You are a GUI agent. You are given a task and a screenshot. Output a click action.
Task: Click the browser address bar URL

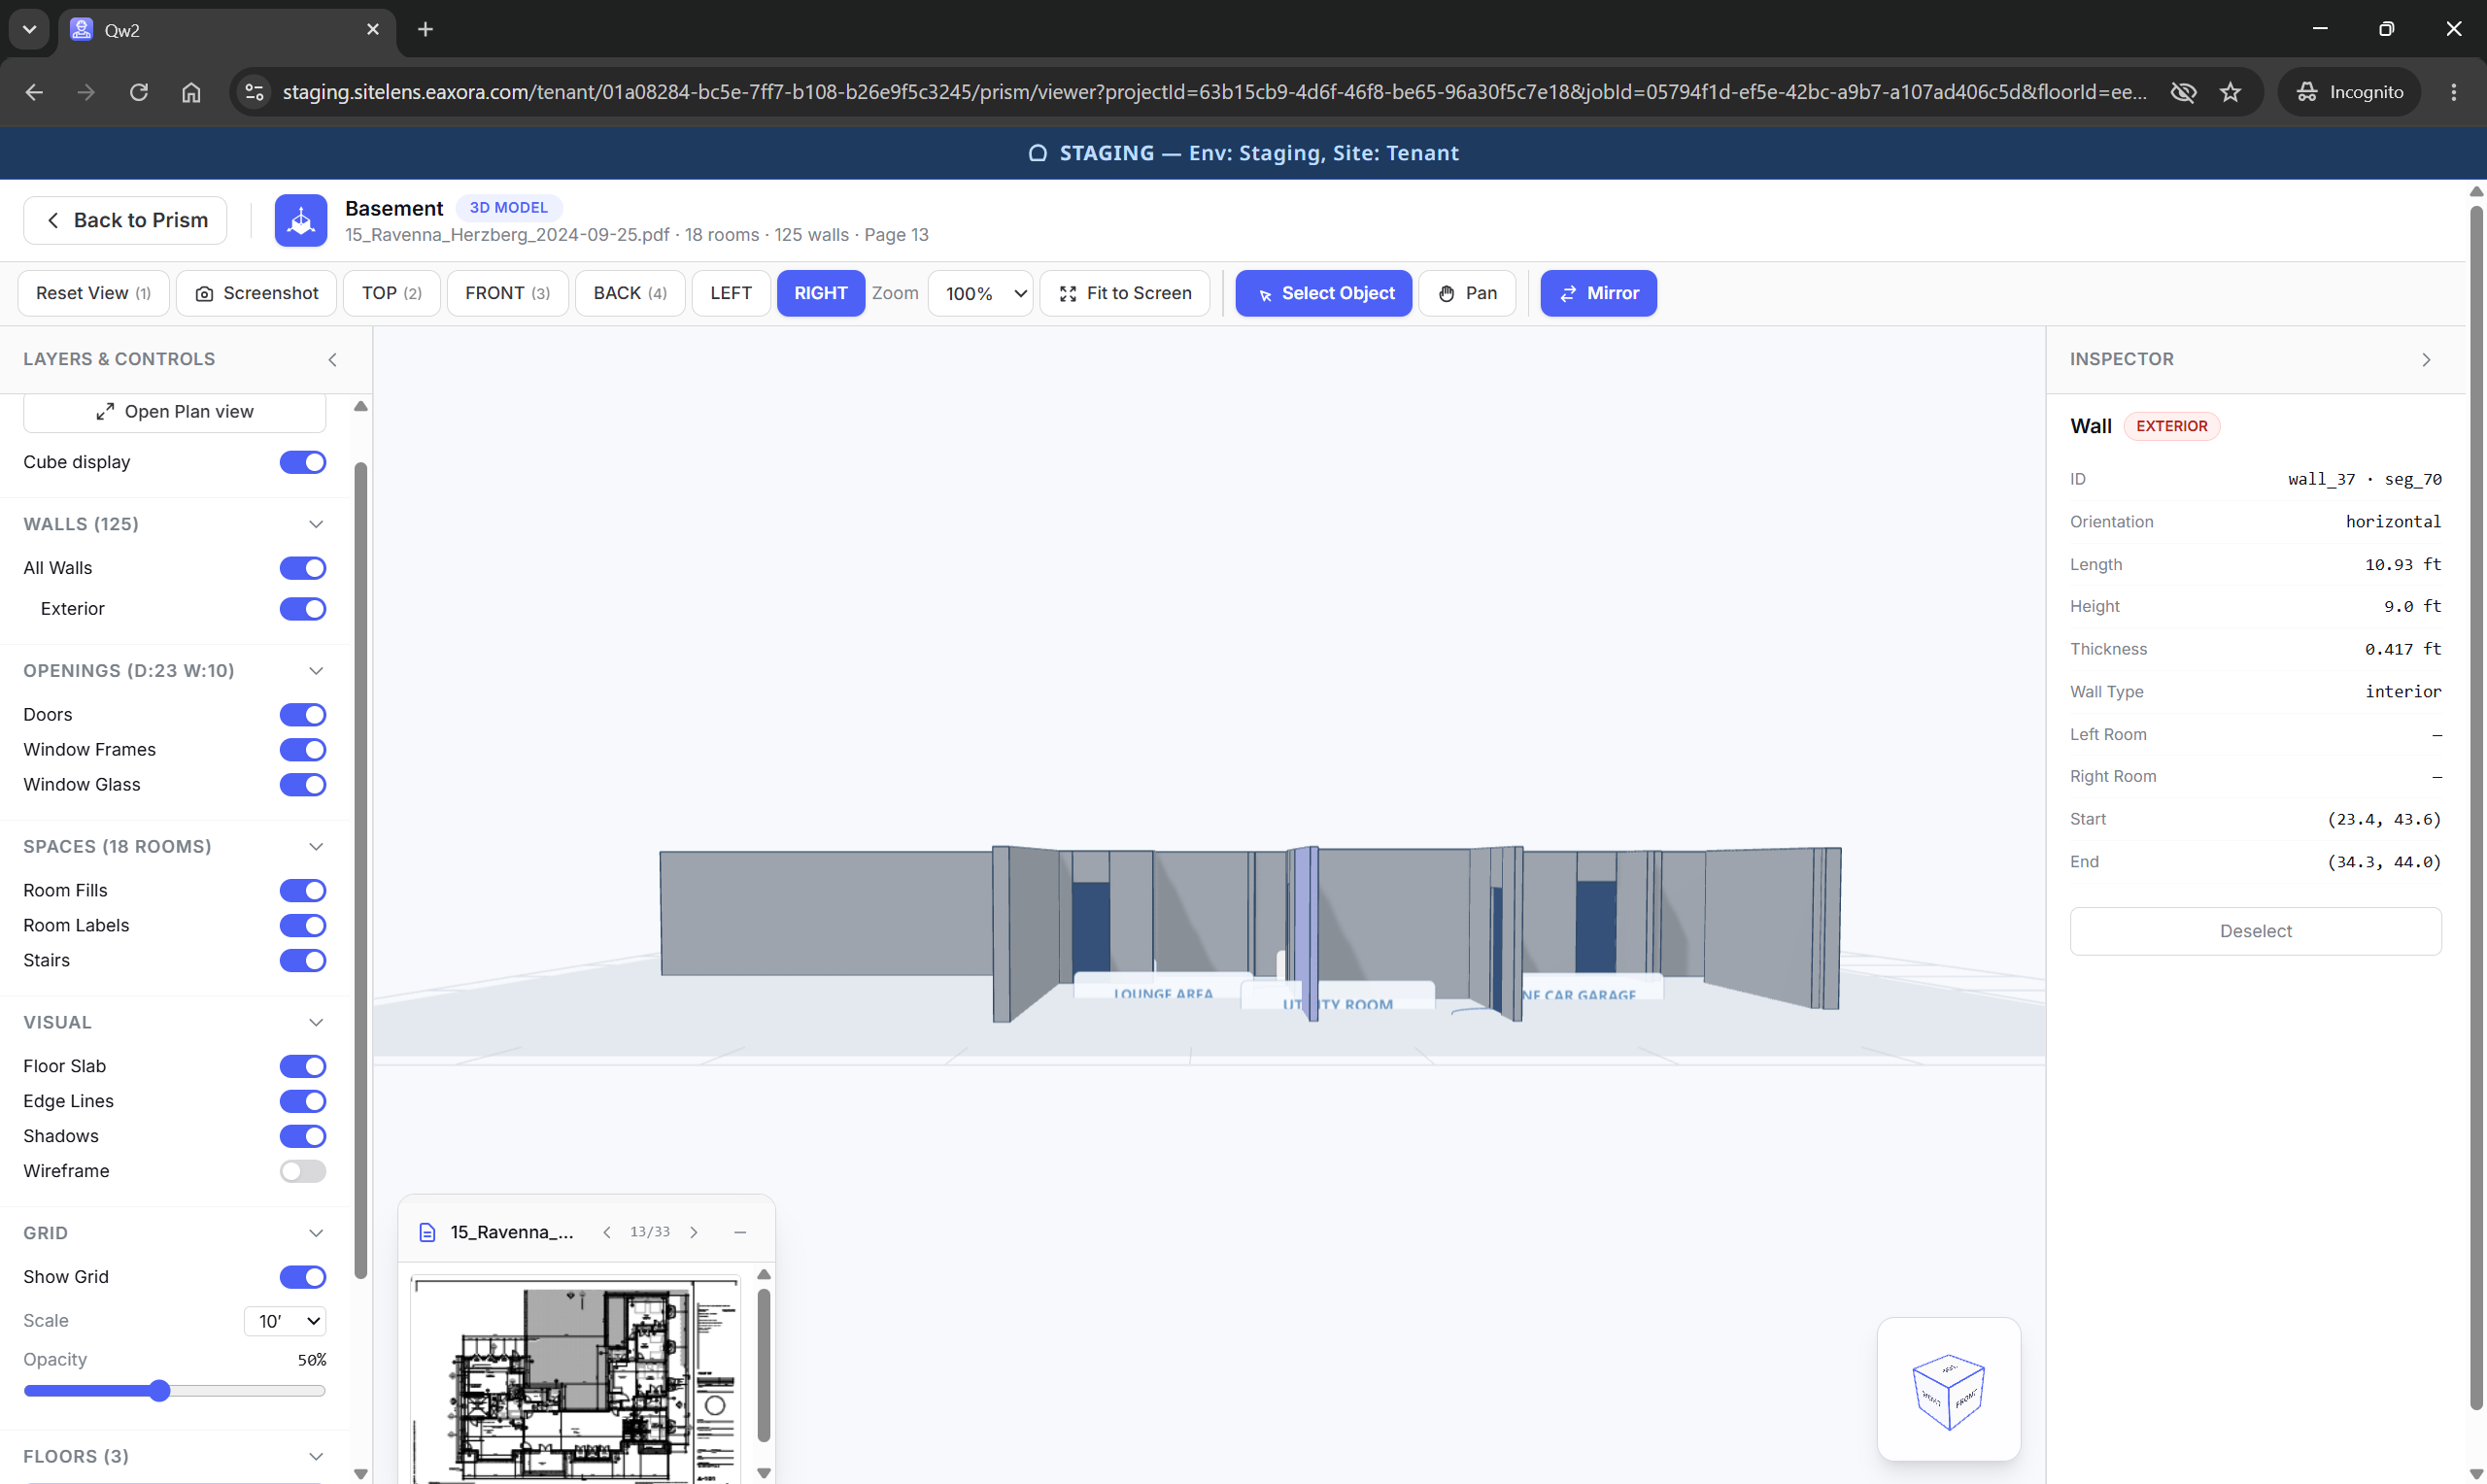1214,92
